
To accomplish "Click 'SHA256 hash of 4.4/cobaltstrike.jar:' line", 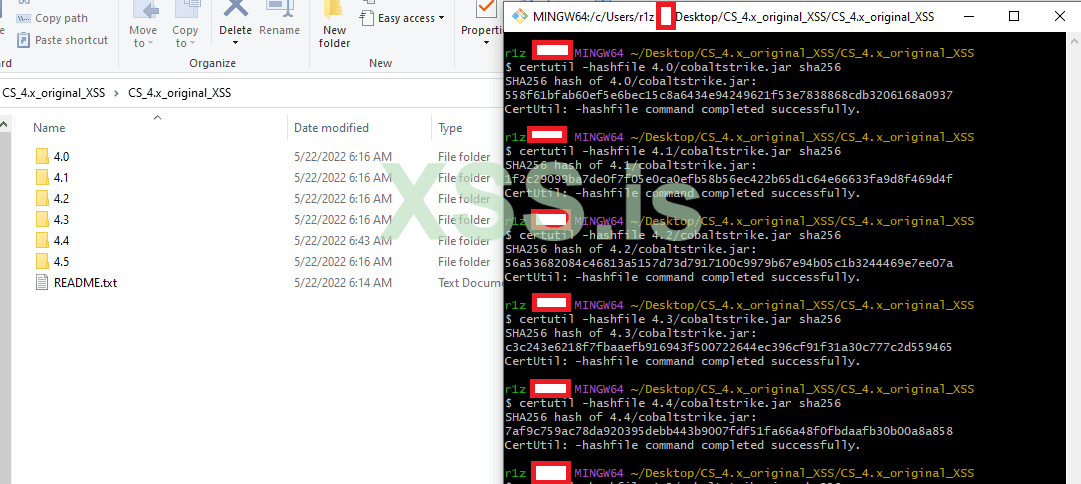I will [631, 418].
